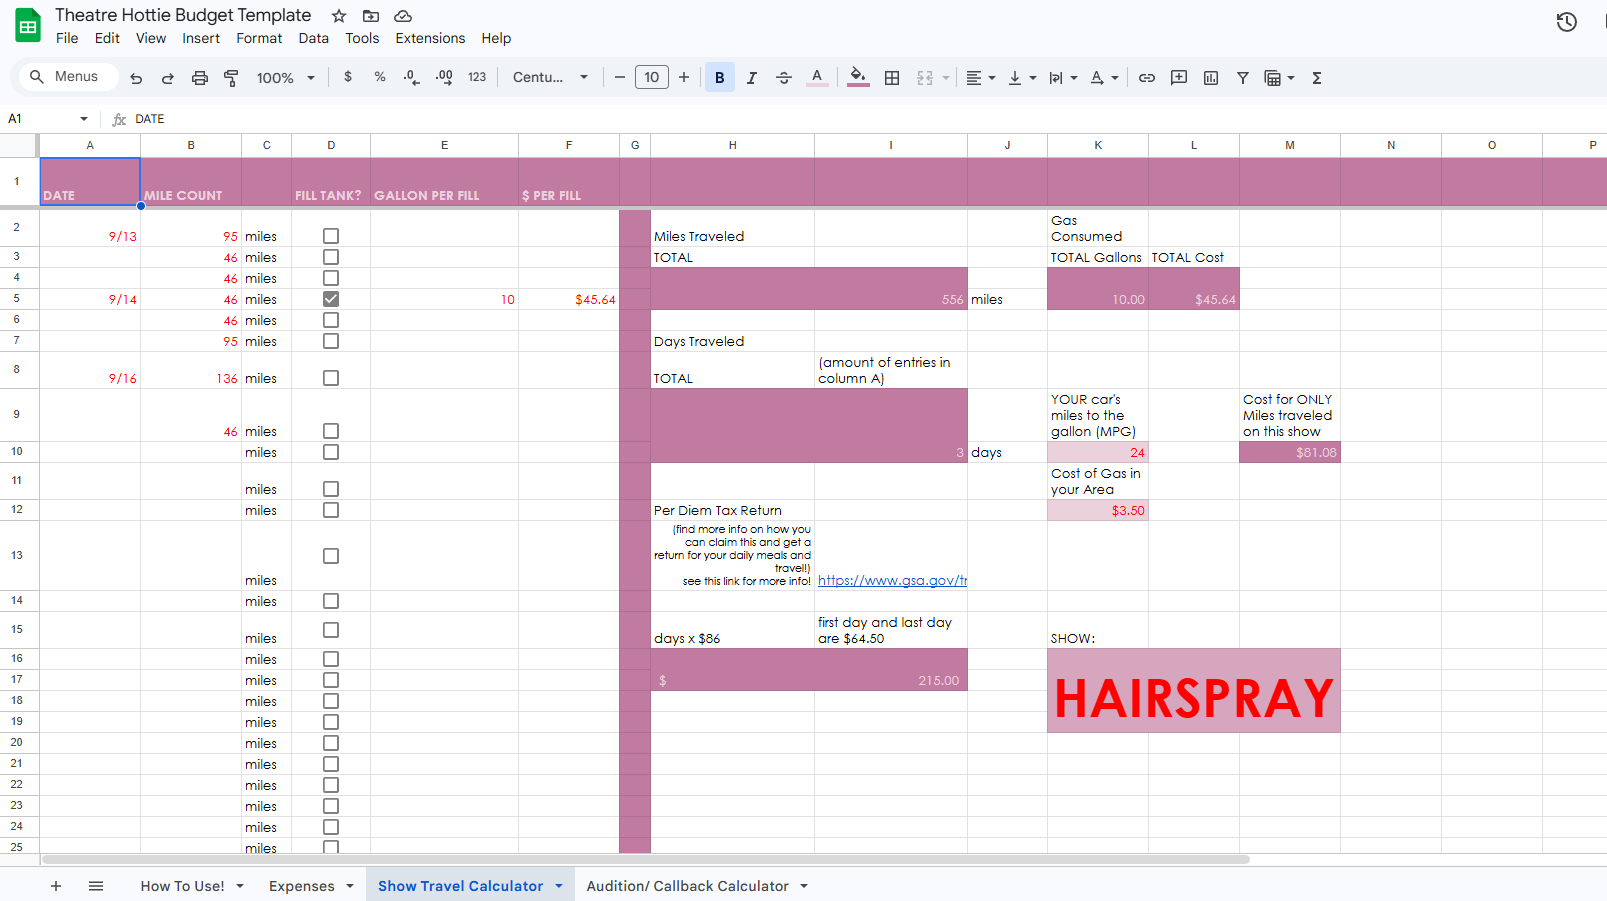Add new sheet plus icon
Screen dimensions: 1607x901
pyautogui.click(x=56, y=886)
